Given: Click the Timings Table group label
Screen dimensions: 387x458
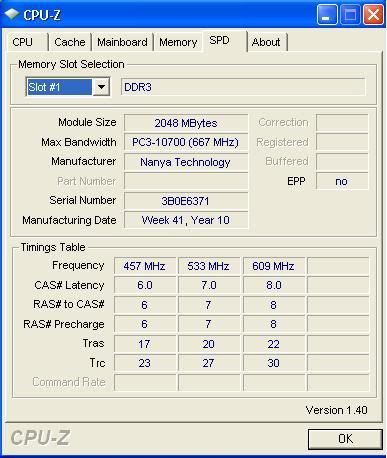Looking at the screenshot, I should [x=53, y=247].
